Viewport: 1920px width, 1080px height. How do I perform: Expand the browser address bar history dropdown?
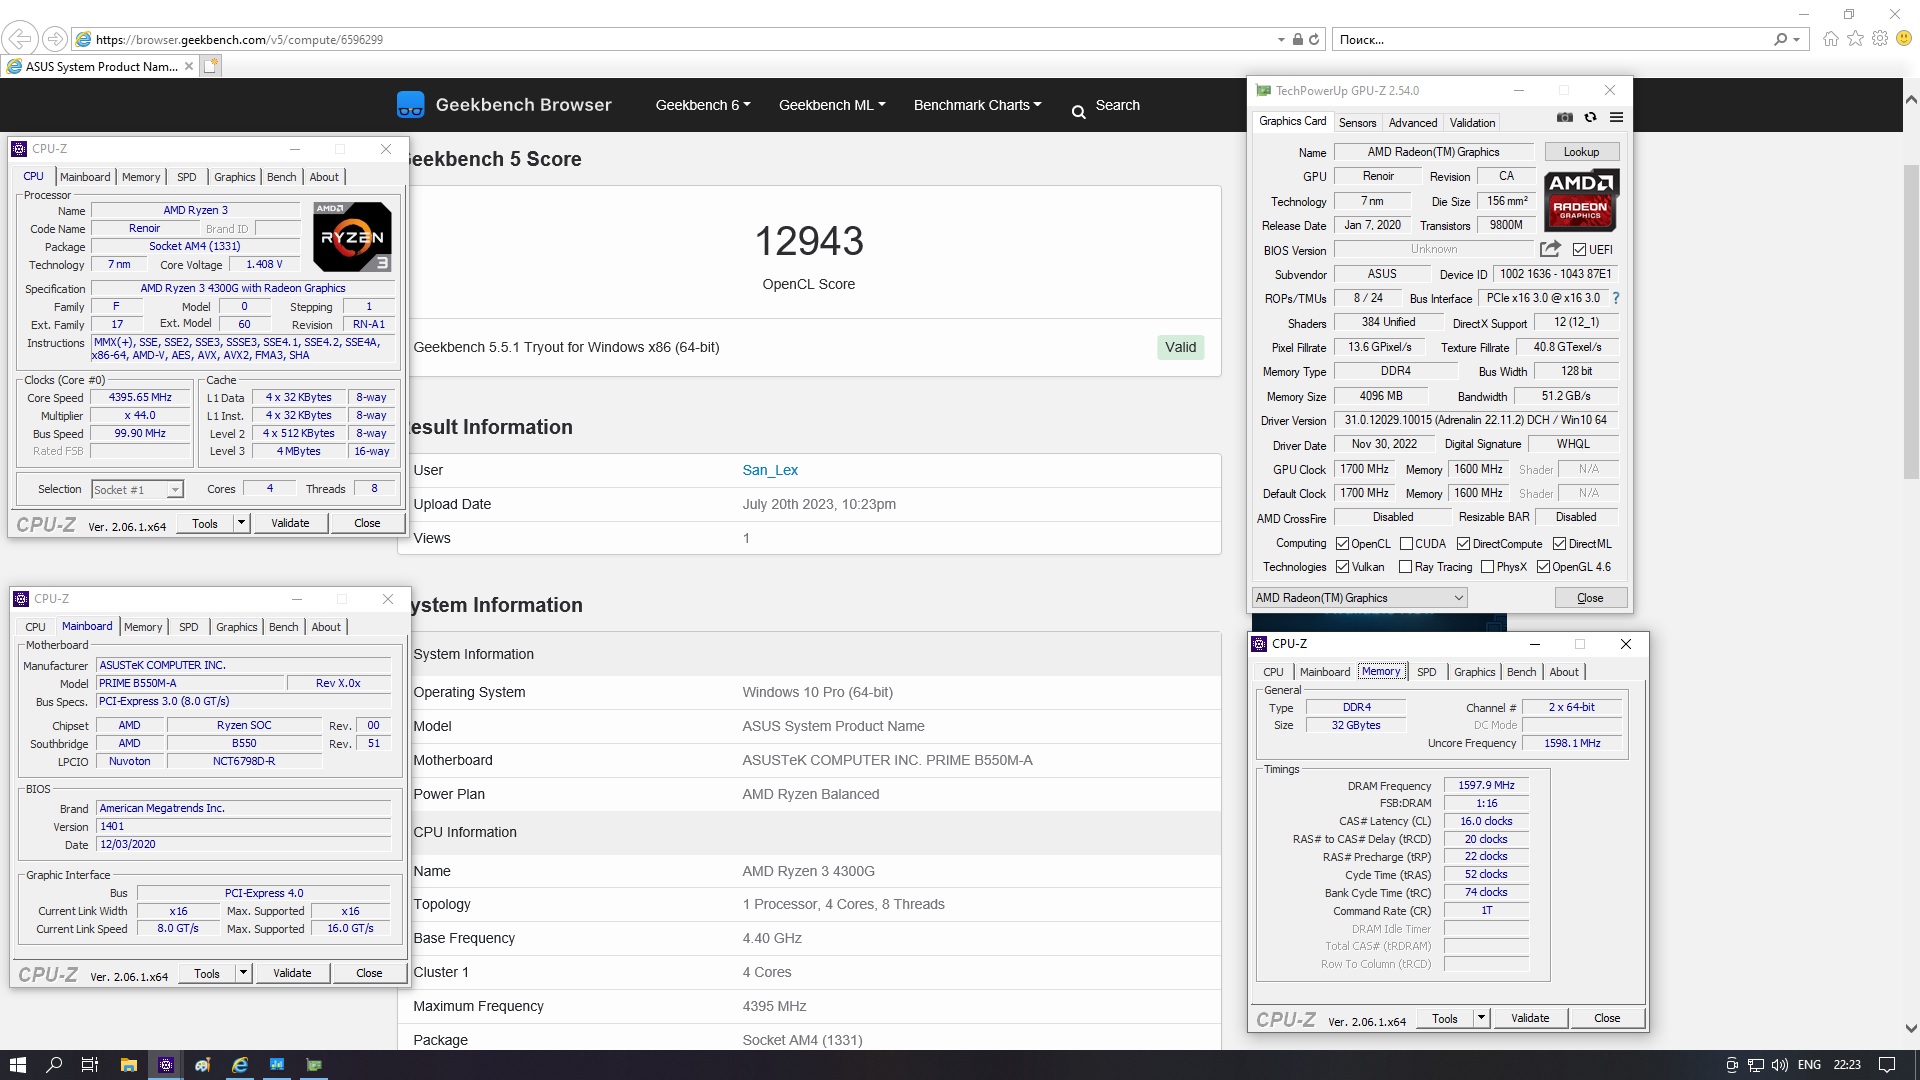1281,40
